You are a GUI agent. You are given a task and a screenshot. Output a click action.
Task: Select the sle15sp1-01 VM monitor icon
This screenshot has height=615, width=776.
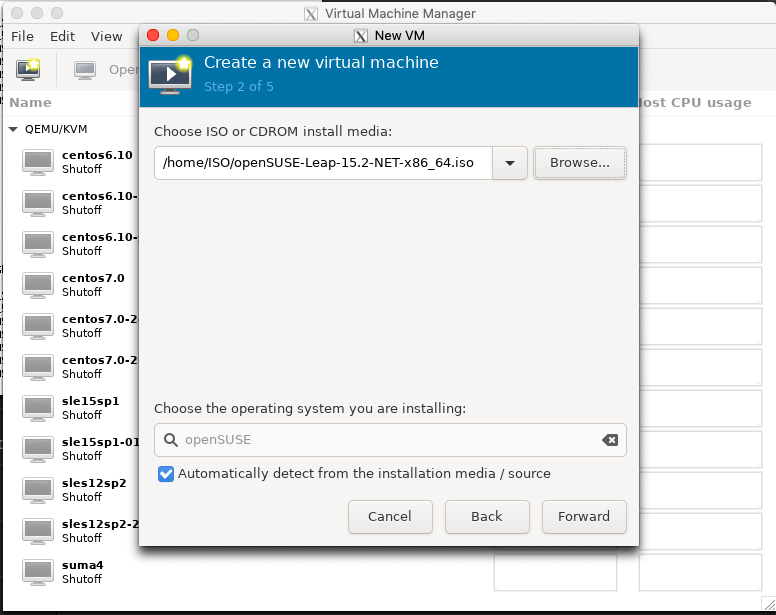[38, 449]
